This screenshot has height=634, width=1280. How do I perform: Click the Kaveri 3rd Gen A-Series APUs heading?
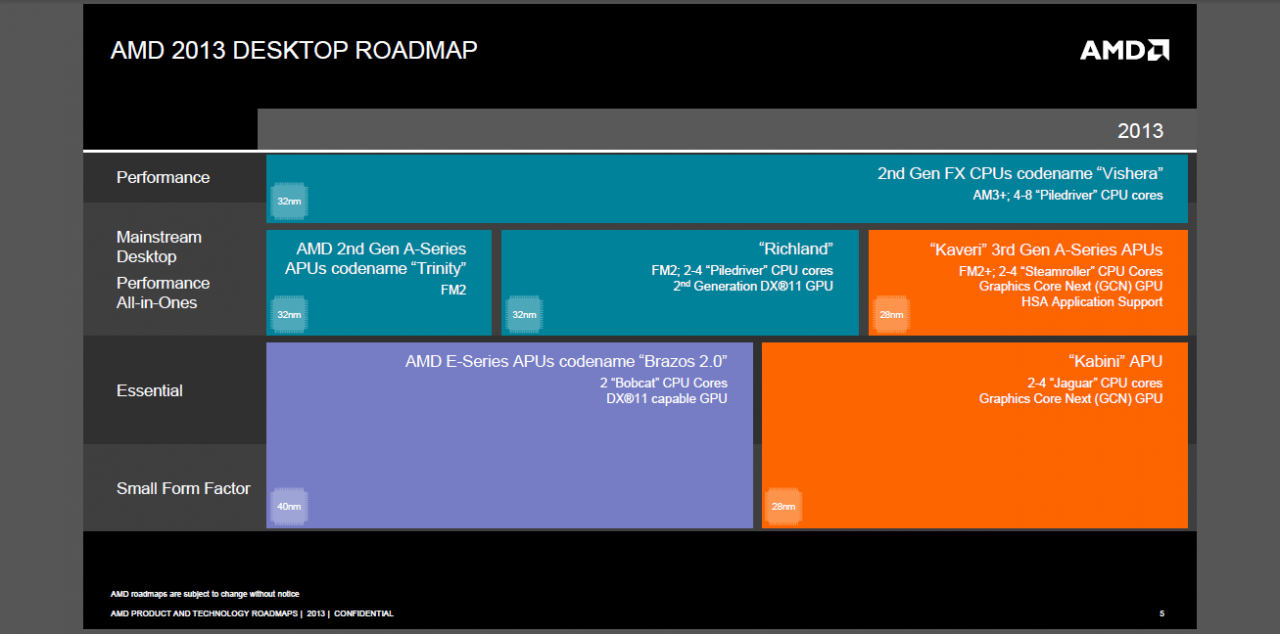[1046, 250]
